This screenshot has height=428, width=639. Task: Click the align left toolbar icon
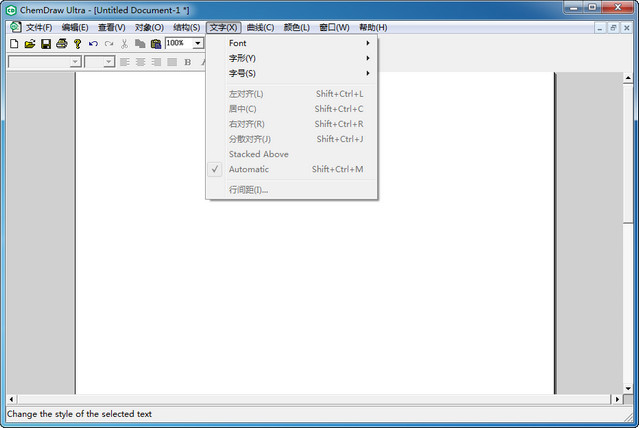pos(125,62)
